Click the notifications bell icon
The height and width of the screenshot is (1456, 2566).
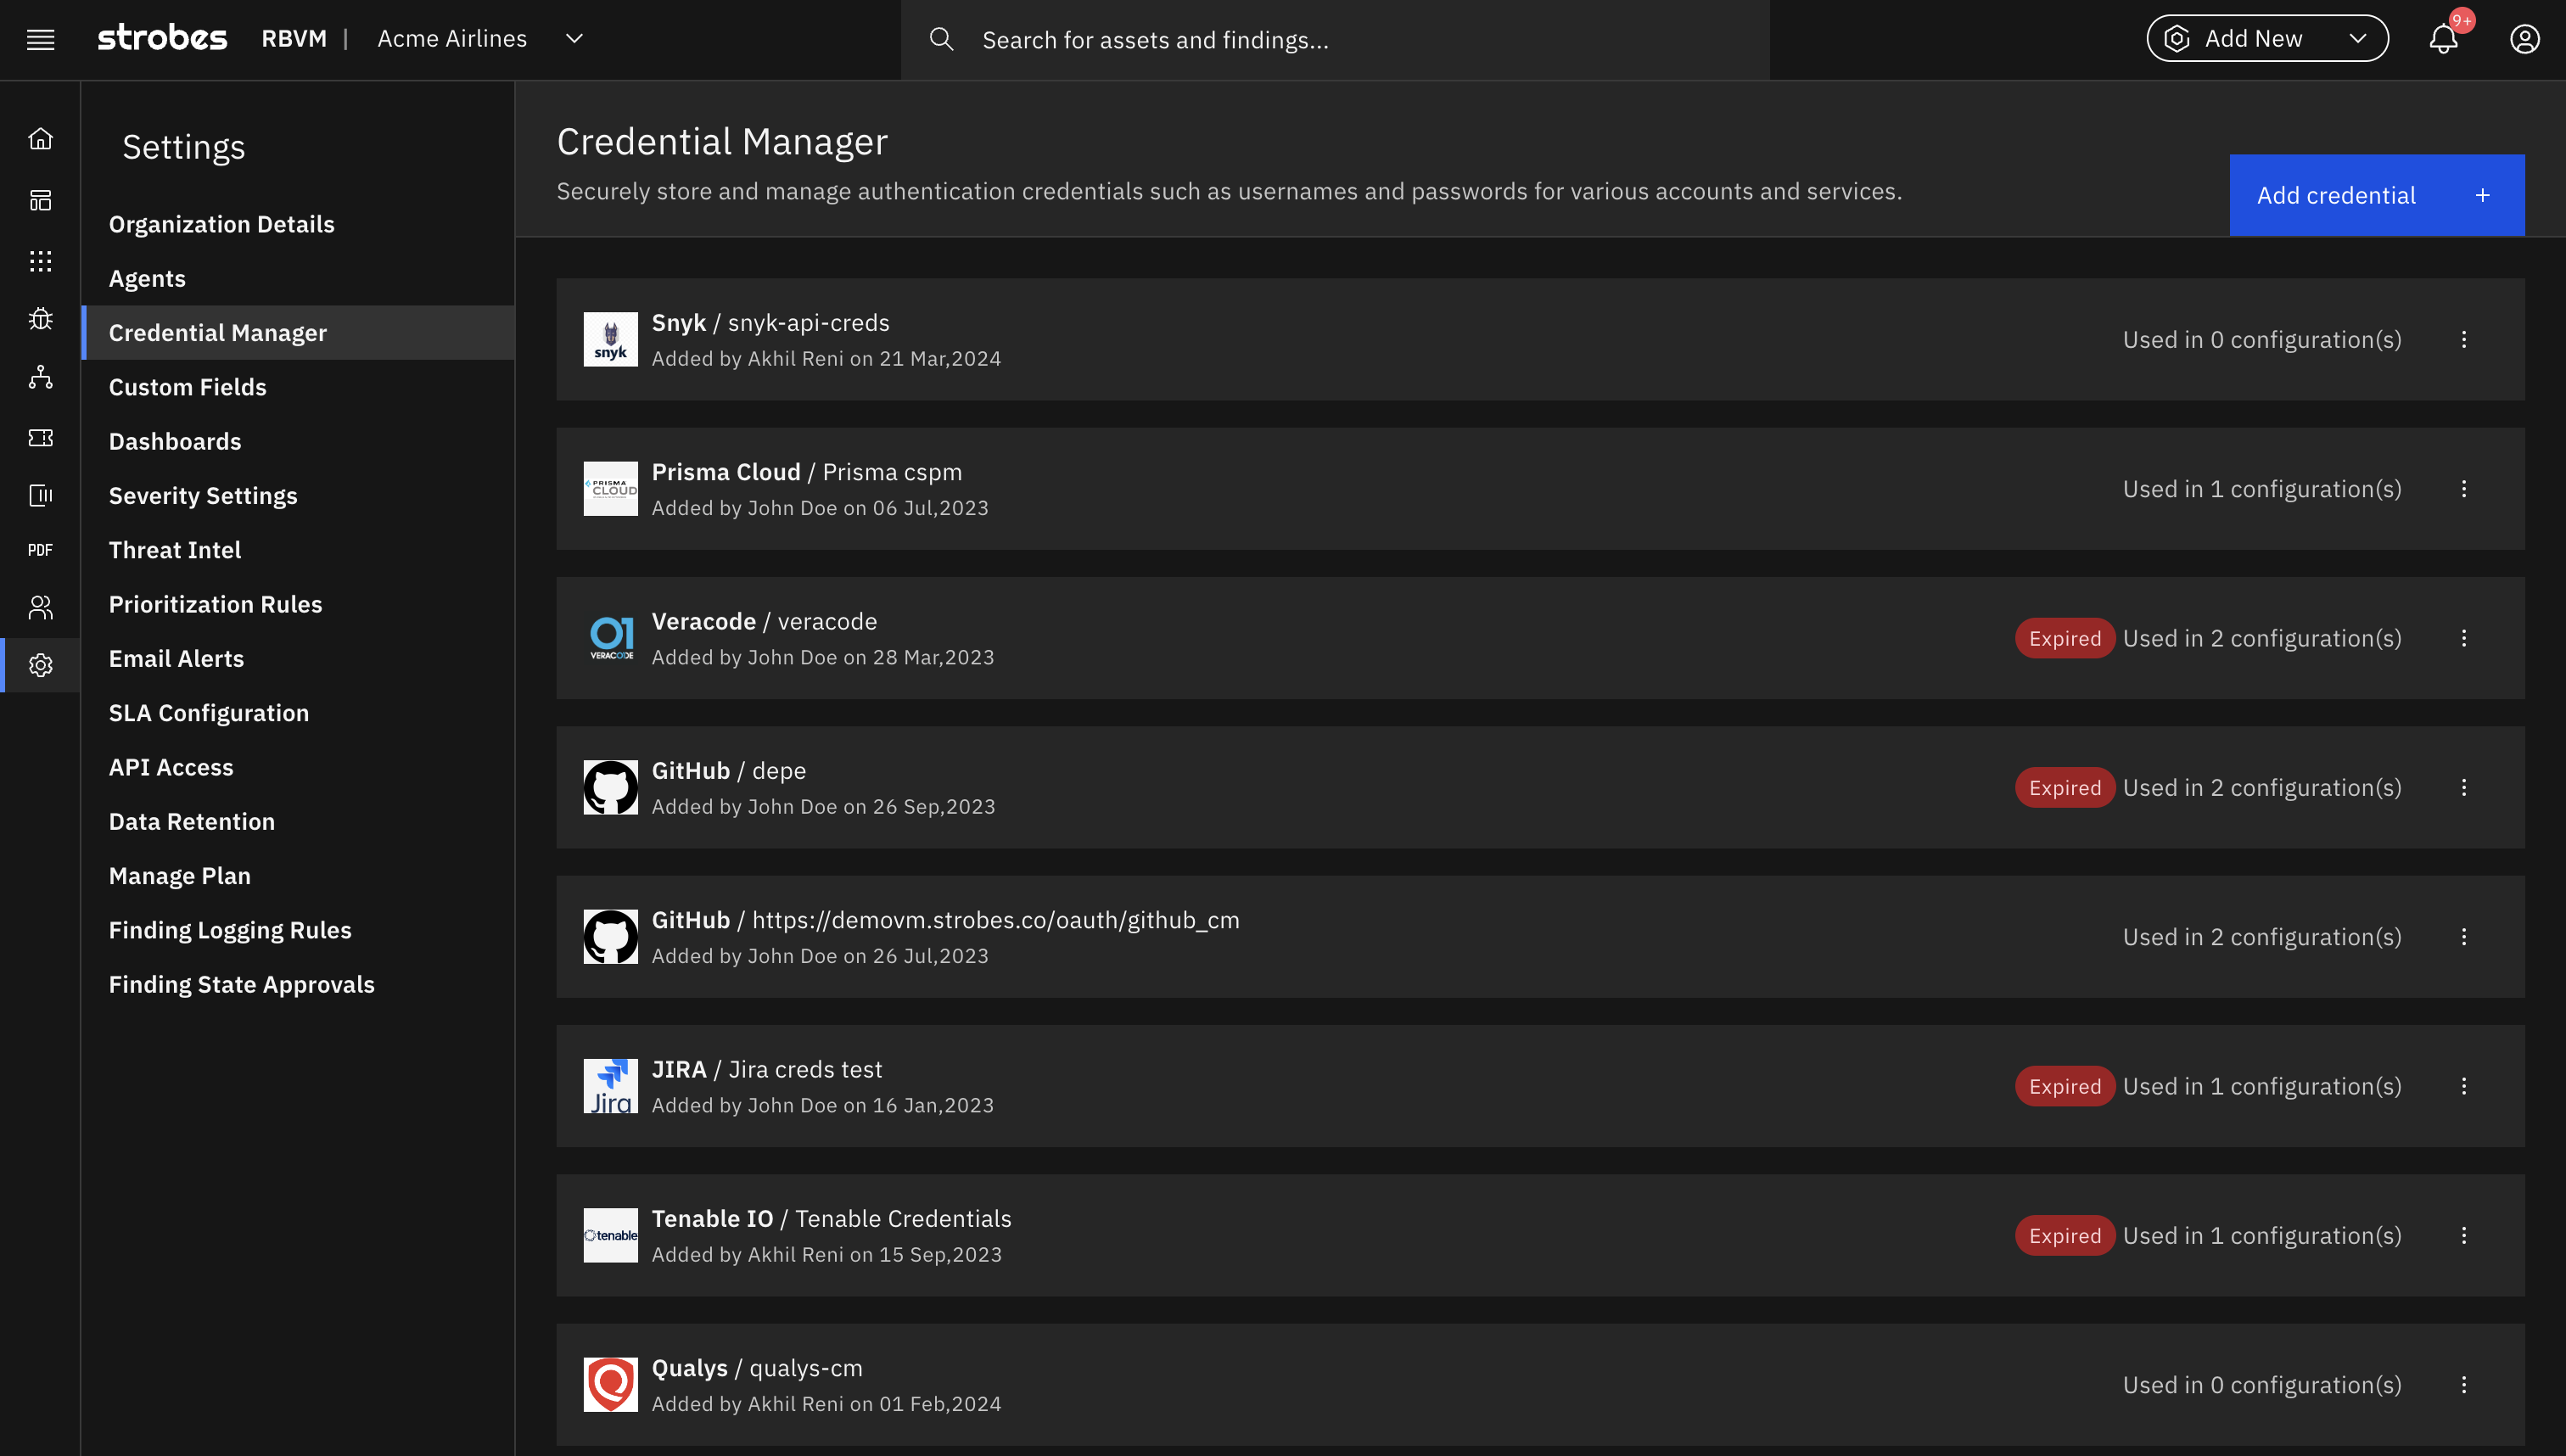2443,40
